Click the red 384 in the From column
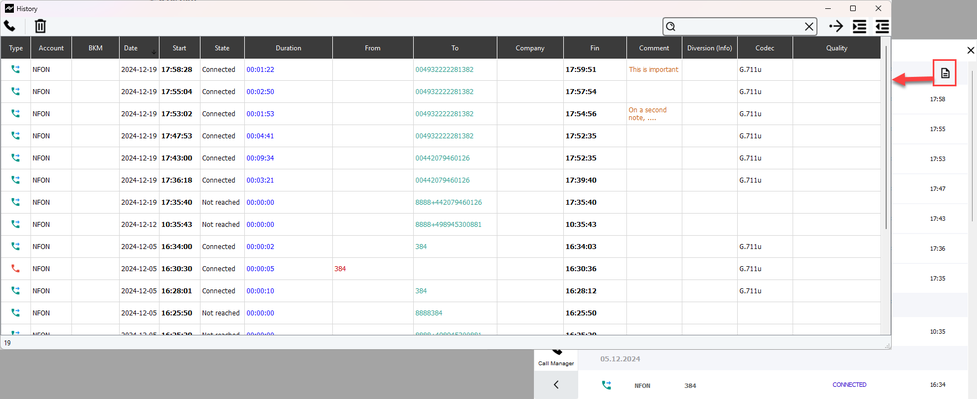 pyautogui.click(x=340, y=269)
